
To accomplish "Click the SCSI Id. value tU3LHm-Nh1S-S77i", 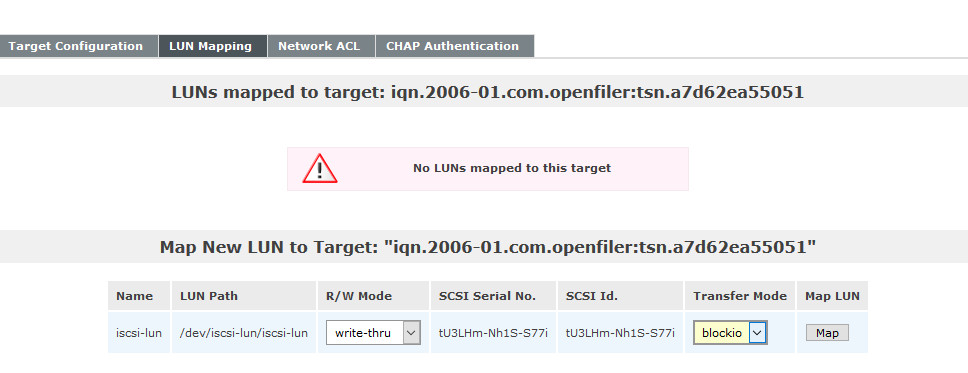I will [x=620, y=333].
